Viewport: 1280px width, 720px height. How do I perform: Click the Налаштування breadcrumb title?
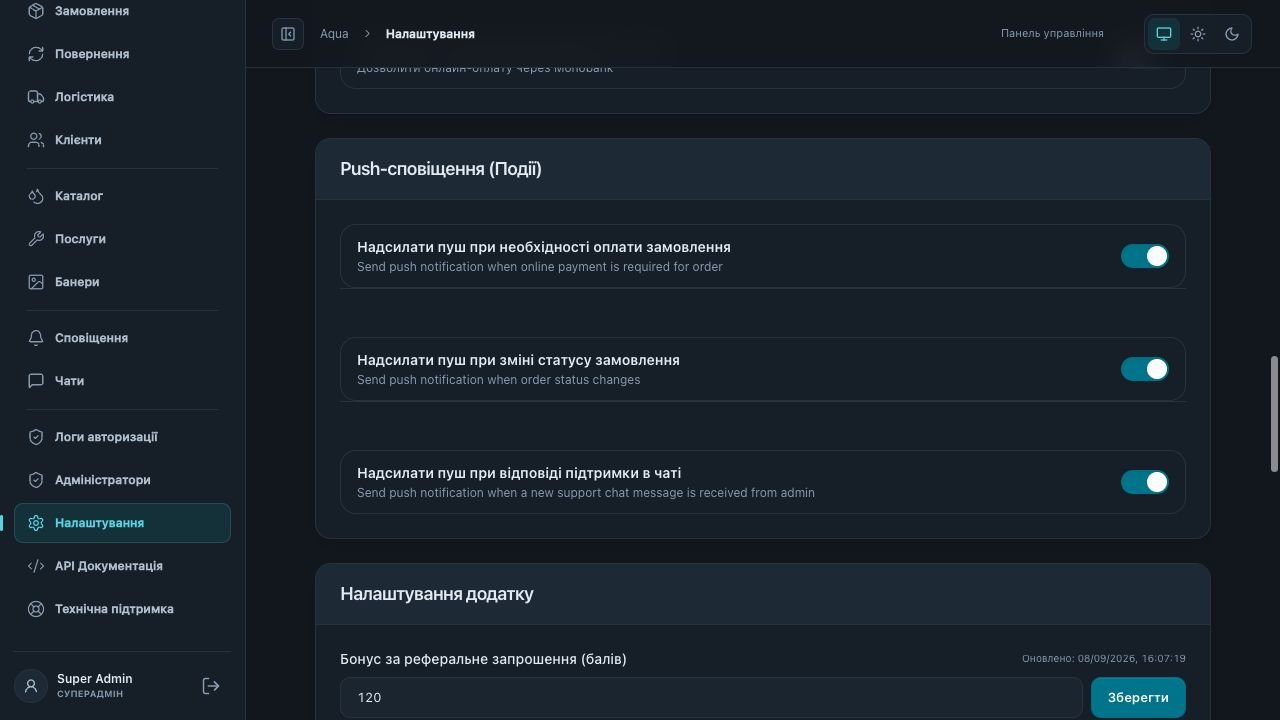point(430,34)
